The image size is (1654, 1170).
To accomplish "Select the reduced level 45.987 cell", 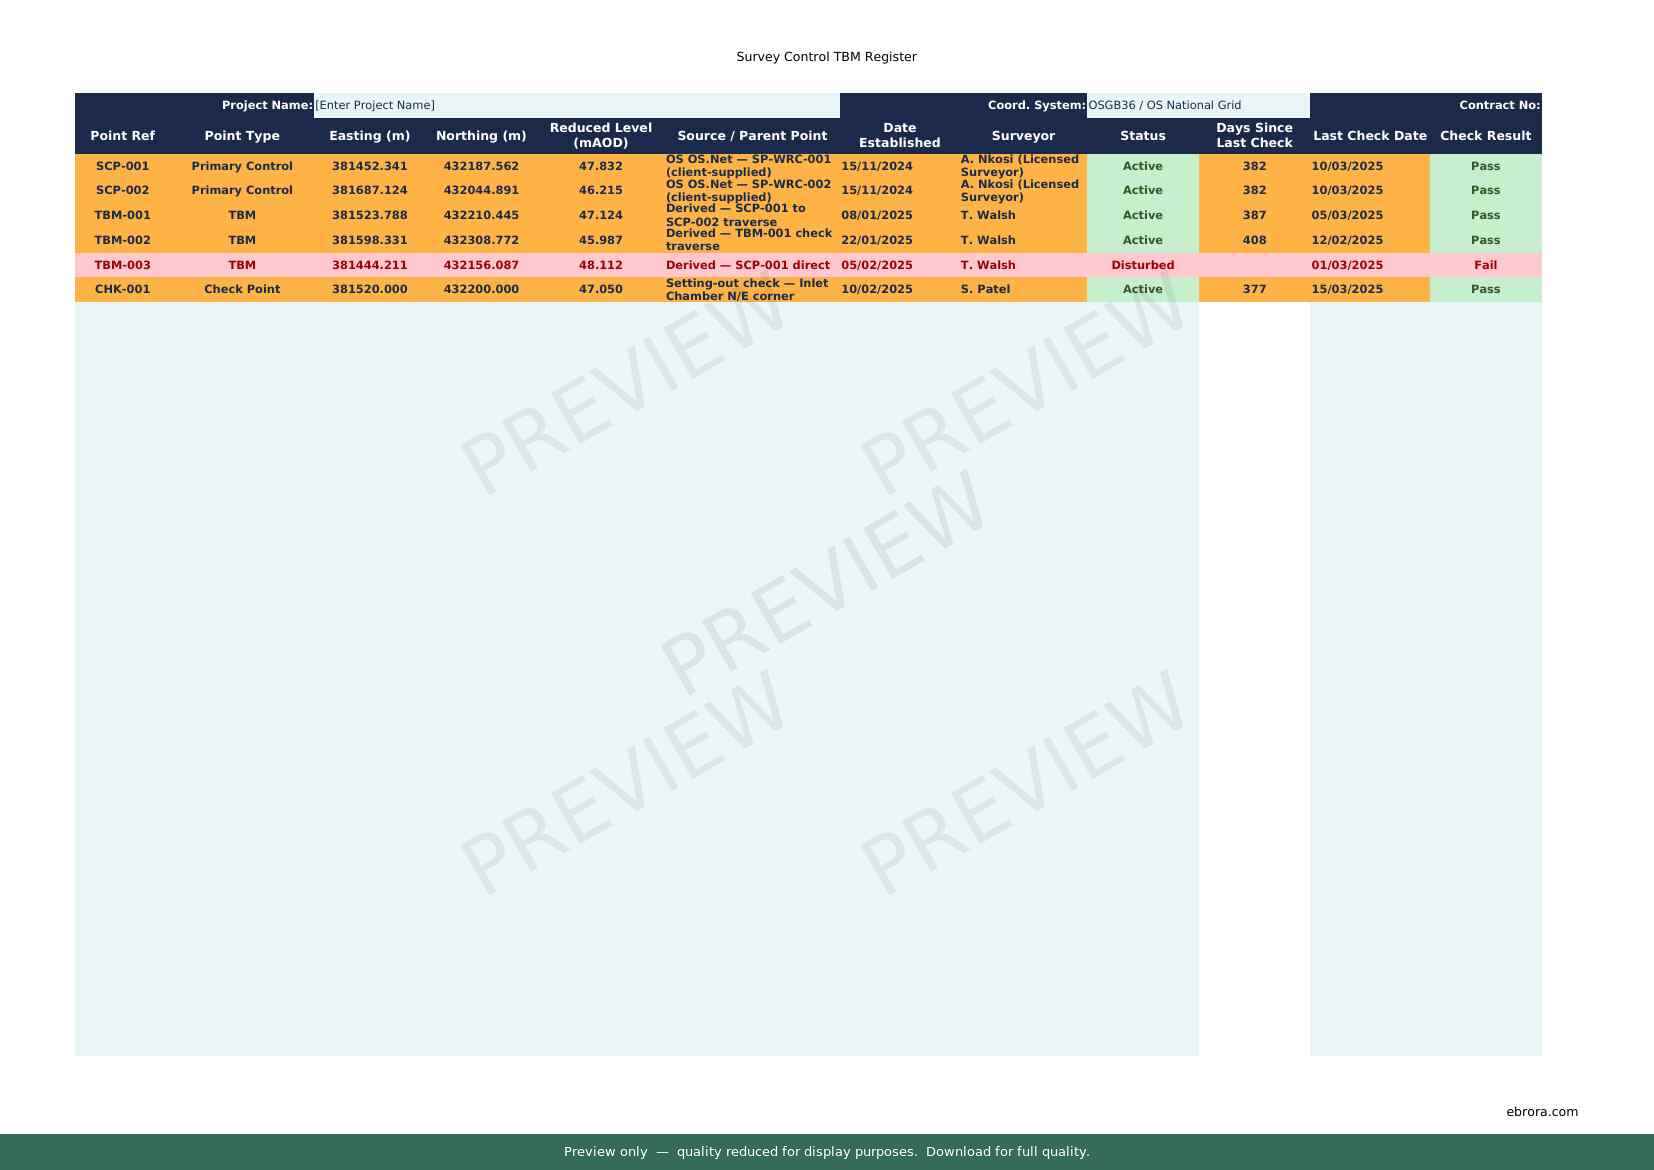I will (600, 240).
